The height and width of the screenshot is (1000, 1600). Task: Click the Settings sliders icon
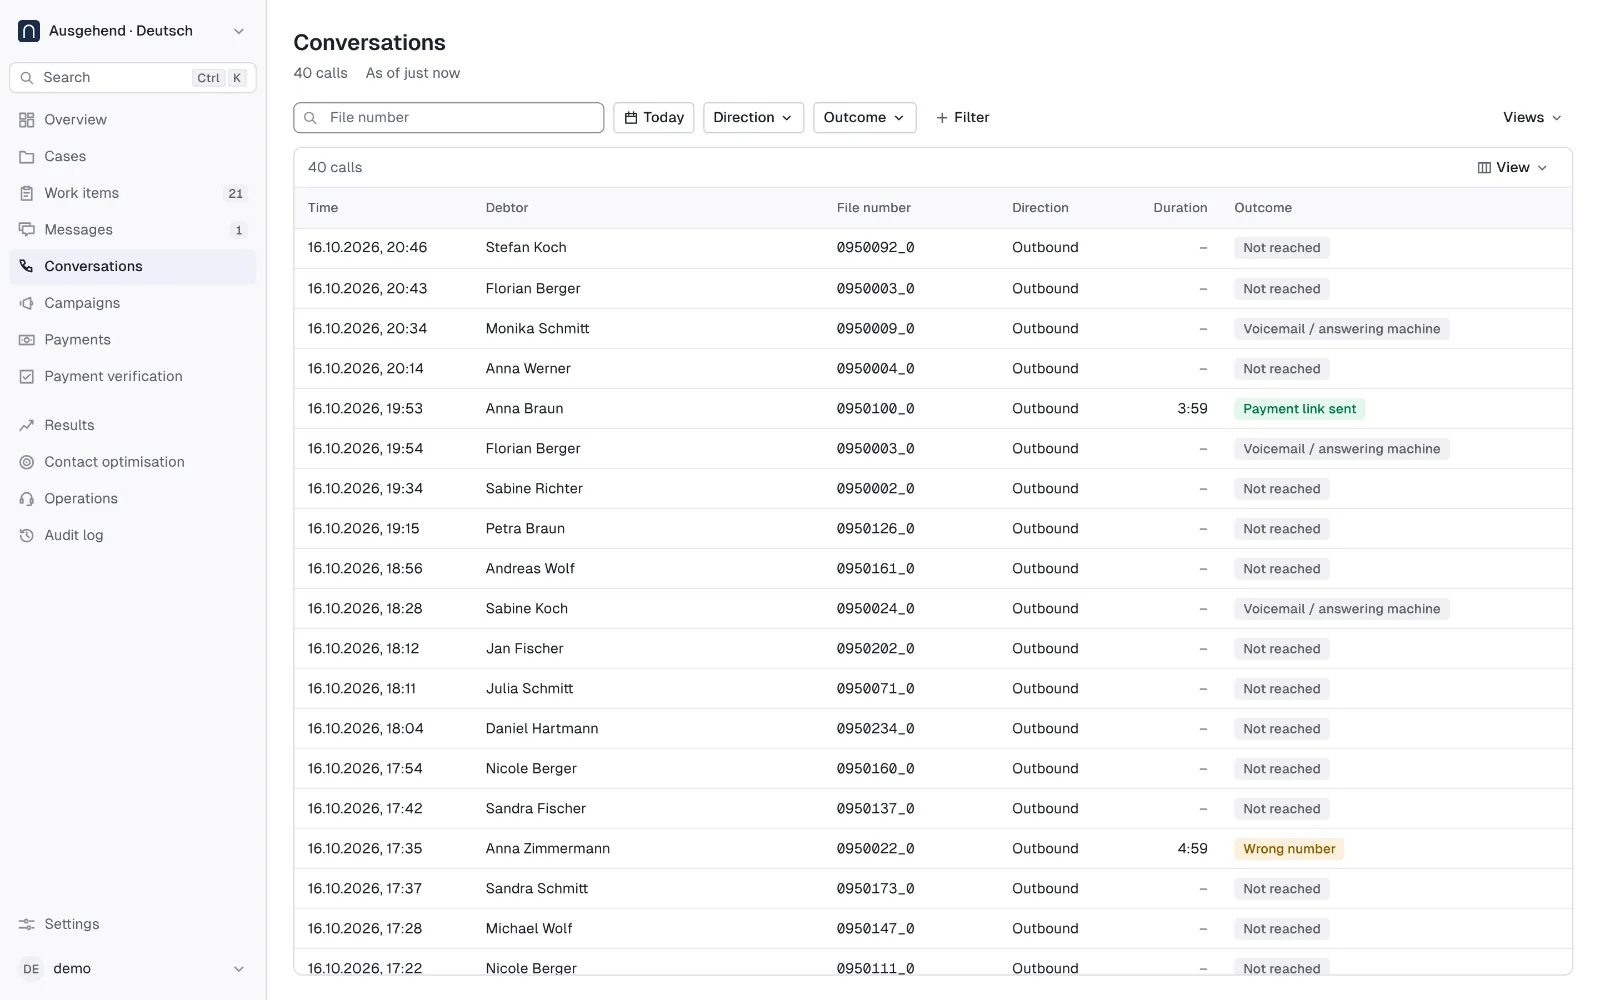pos(27,925)
